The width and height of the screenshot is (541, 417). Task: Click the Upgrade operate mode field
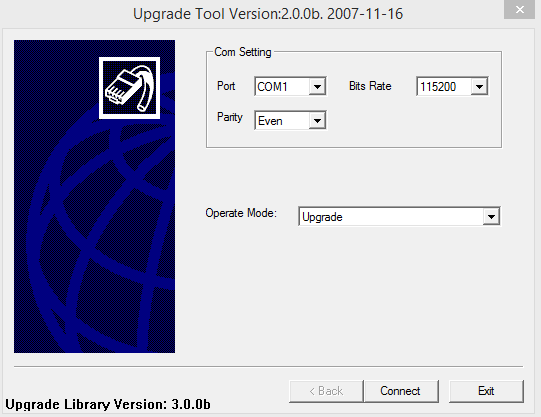[399, 217]
